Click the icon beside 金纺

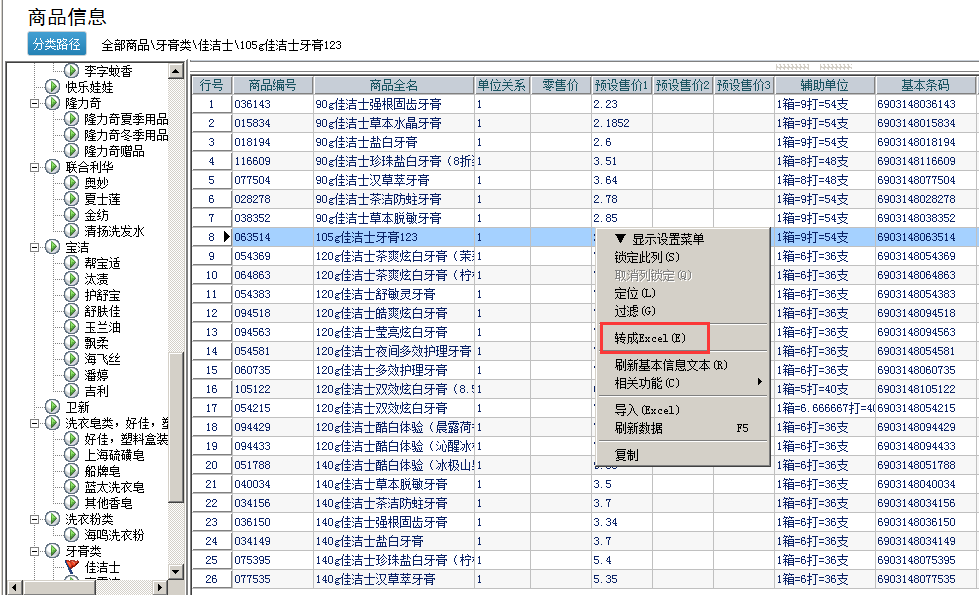(72, 215)
